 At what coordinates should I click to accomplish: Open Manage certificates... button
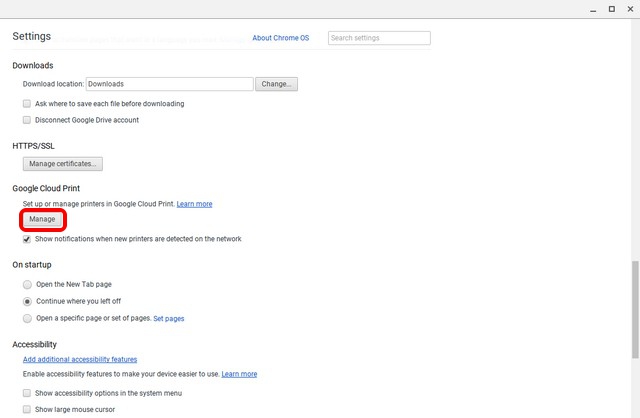click(x=63, y=164)
